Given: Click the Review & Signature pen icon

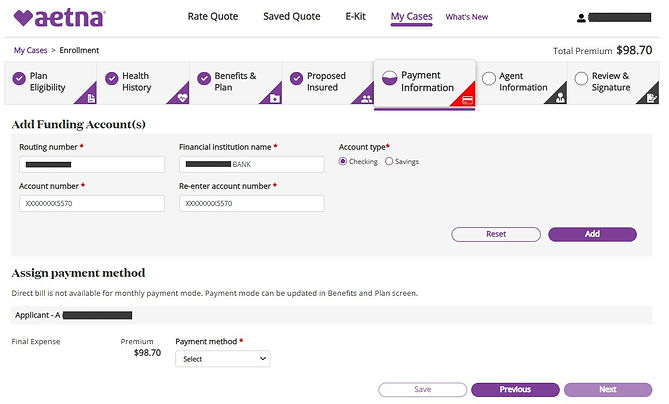Looking at the screenshot, I should click(651, 98).
